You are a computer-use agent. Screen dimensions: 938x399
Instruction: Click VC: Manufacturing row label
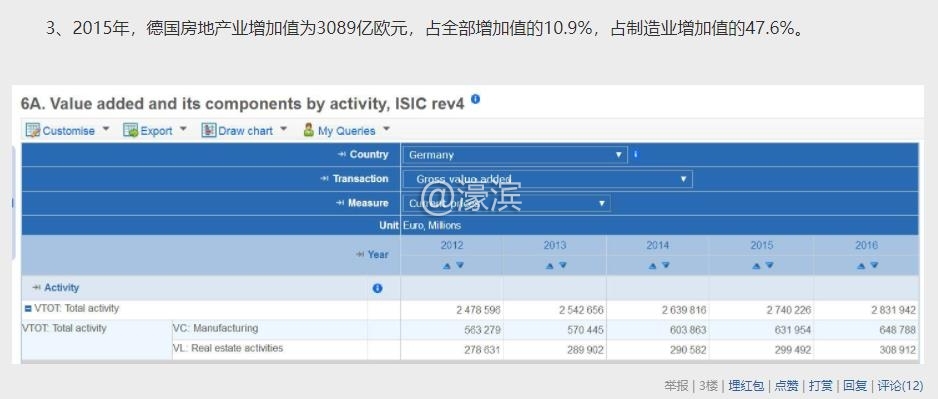[x=215, y=328]
